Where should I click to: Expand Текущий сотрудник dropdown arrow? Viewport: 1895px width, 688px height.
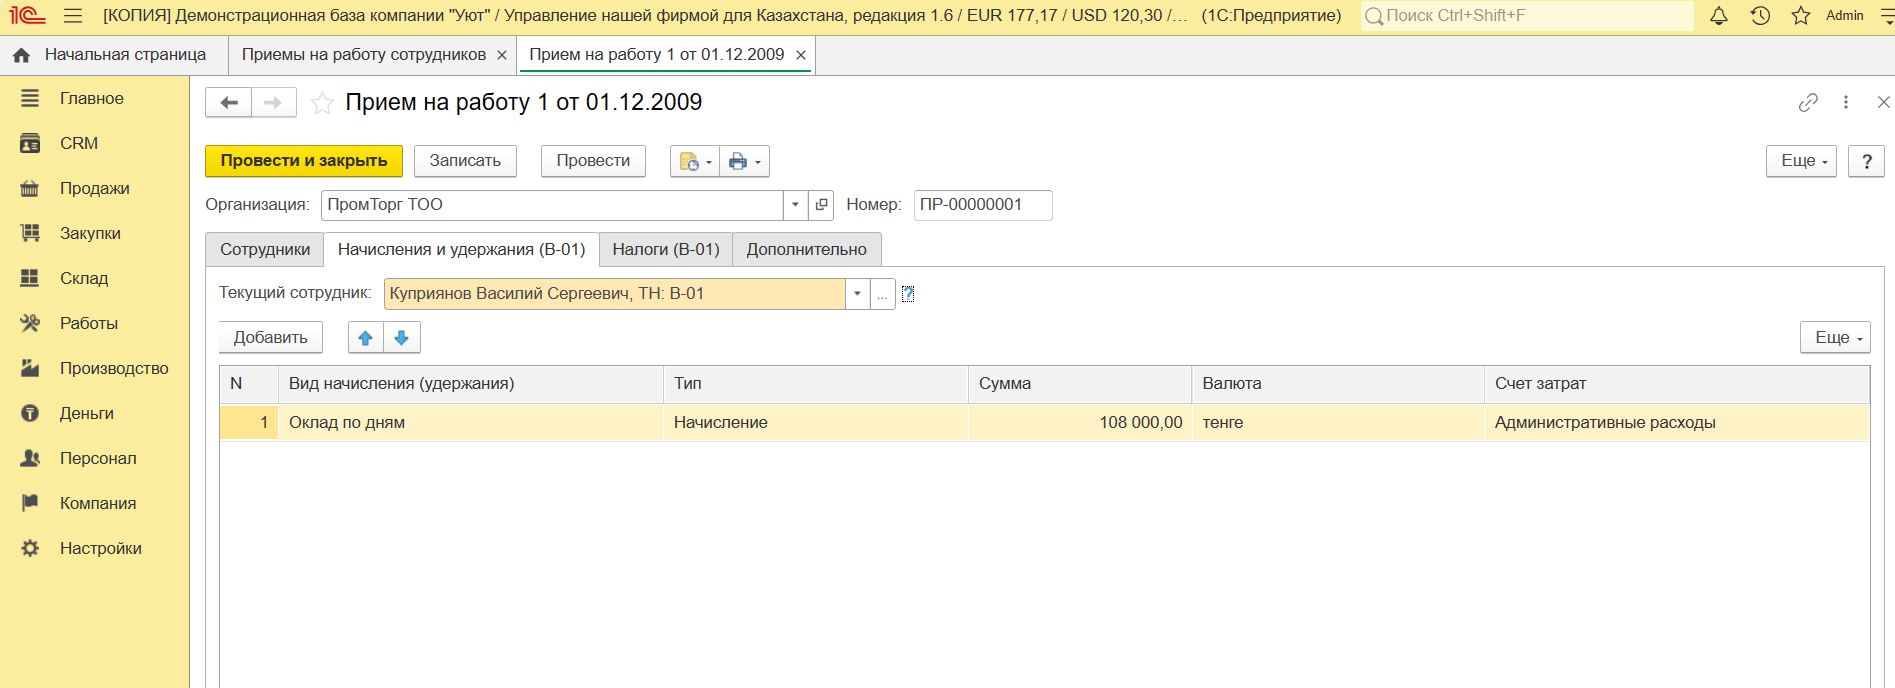857,294
